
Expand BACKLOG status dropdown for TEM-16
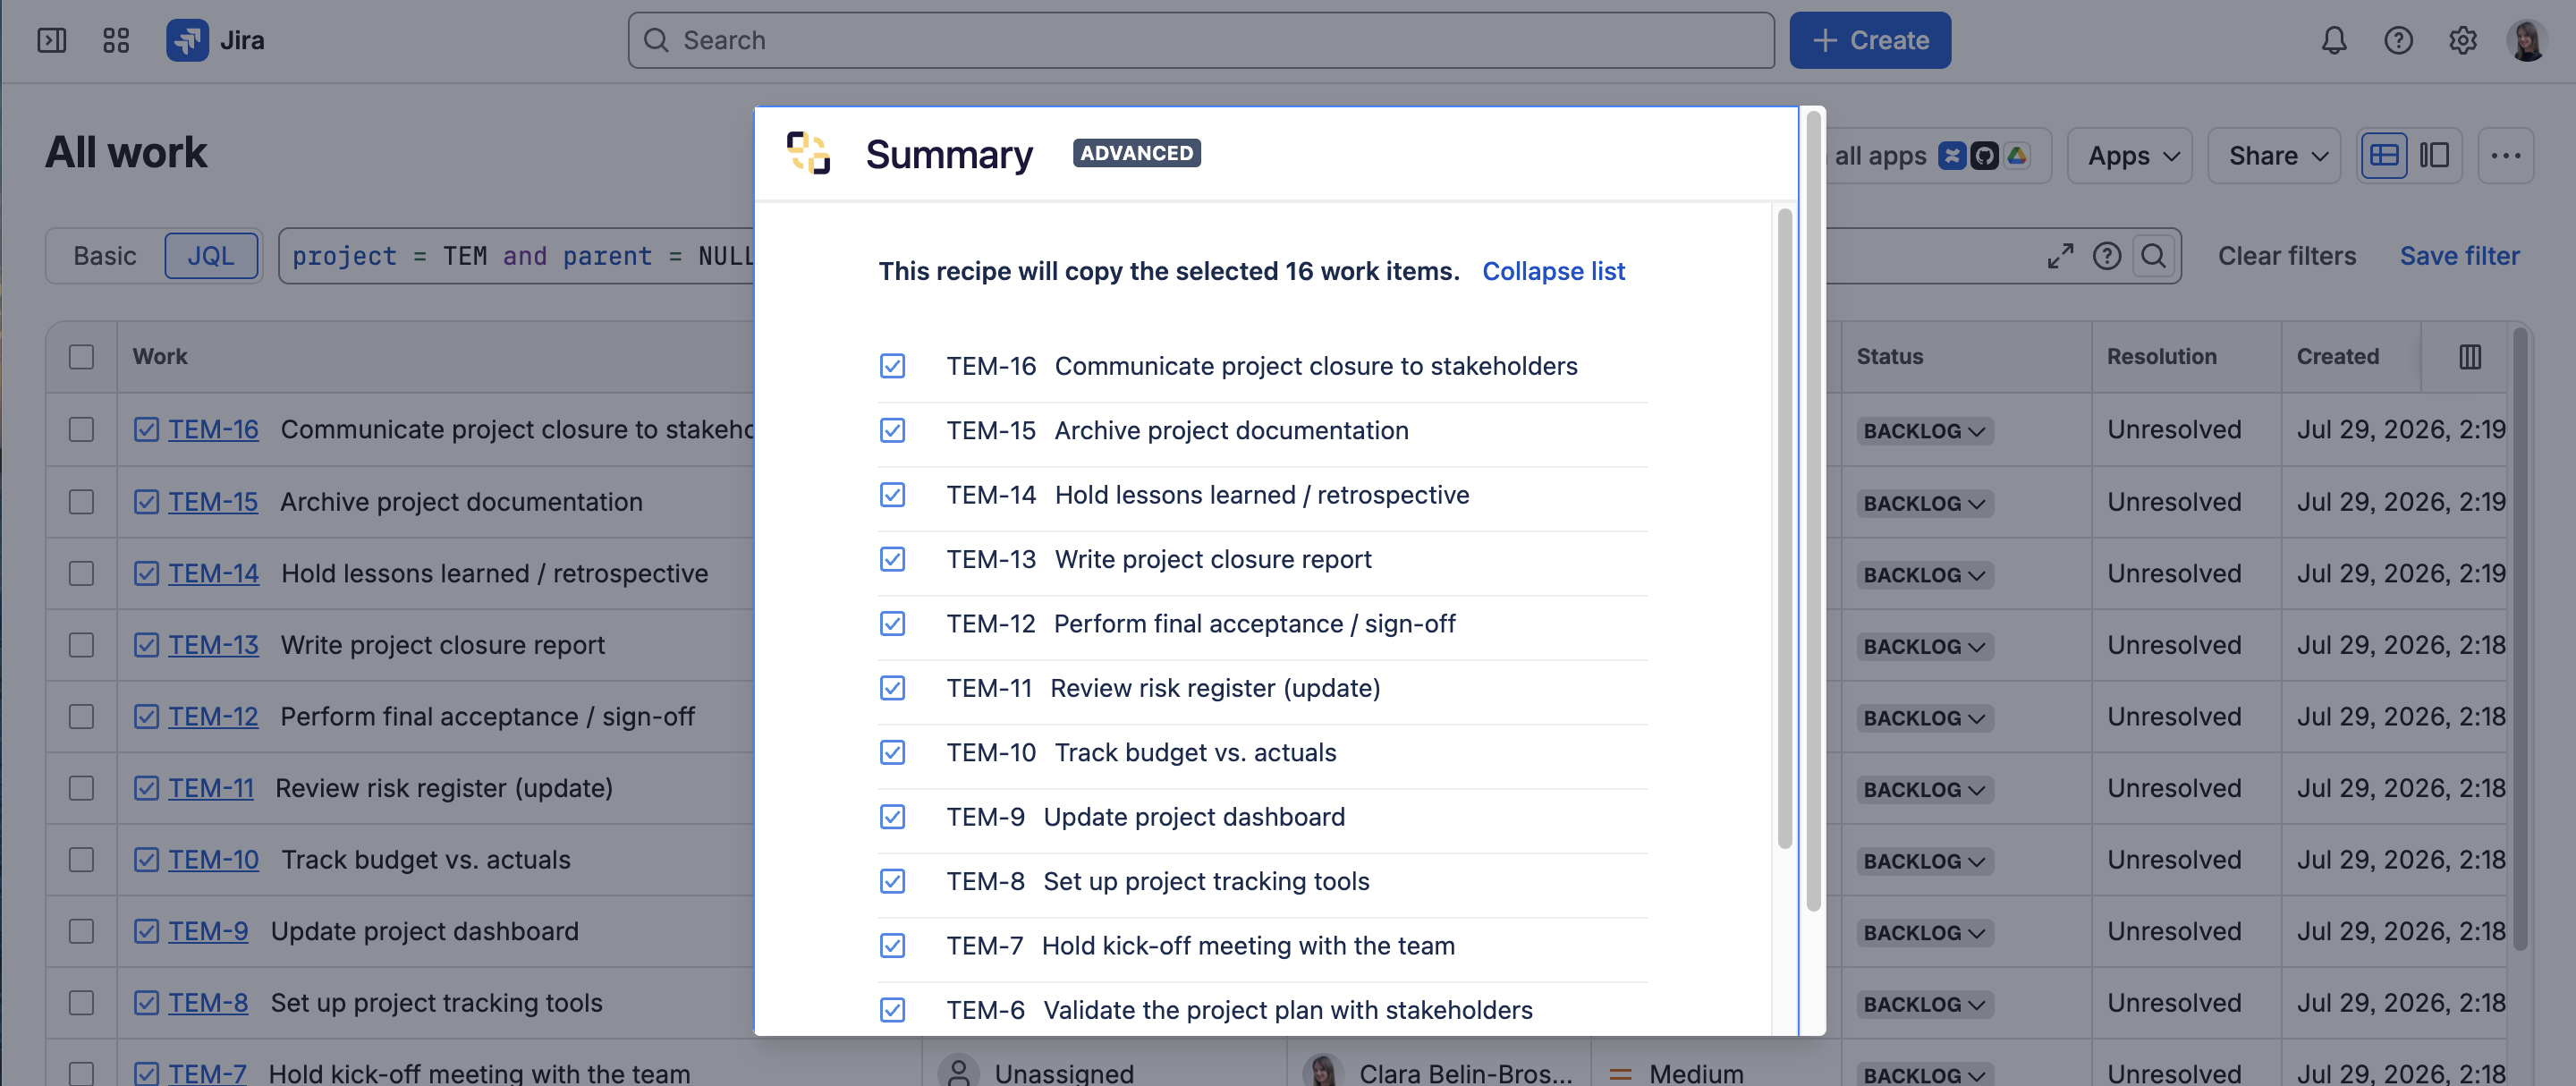point(1924,431)
